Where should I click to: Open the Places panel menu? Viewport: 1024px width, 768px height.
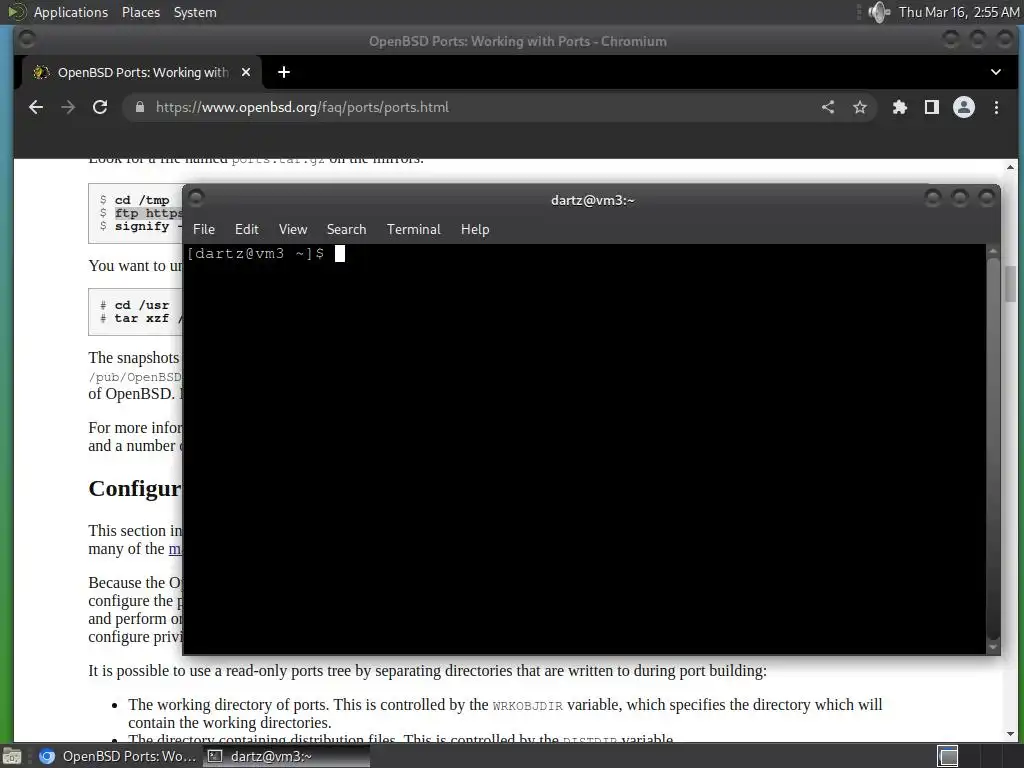pos(140,12)
